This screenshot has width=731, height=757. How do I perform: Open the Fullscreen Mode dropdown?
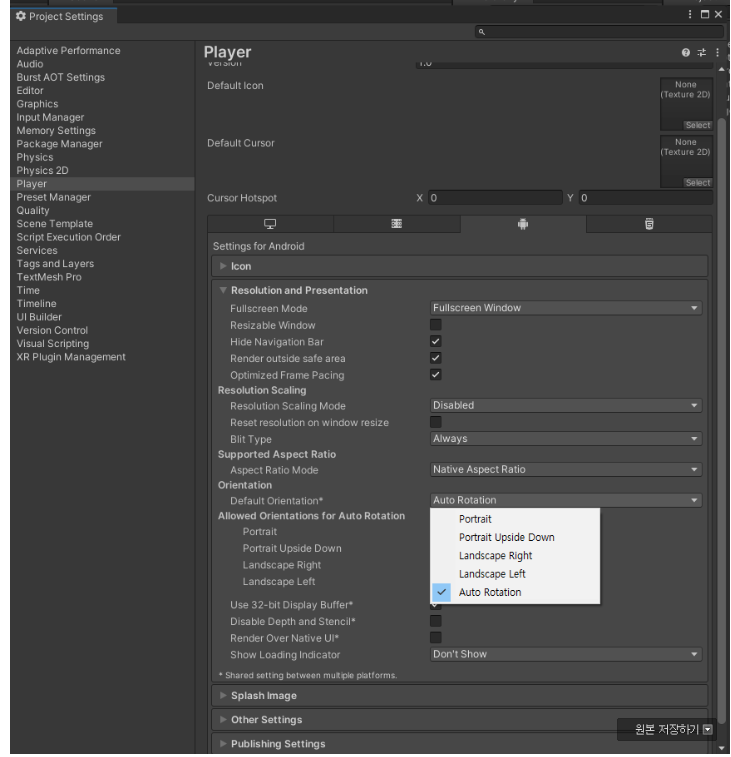pos(566,308)
